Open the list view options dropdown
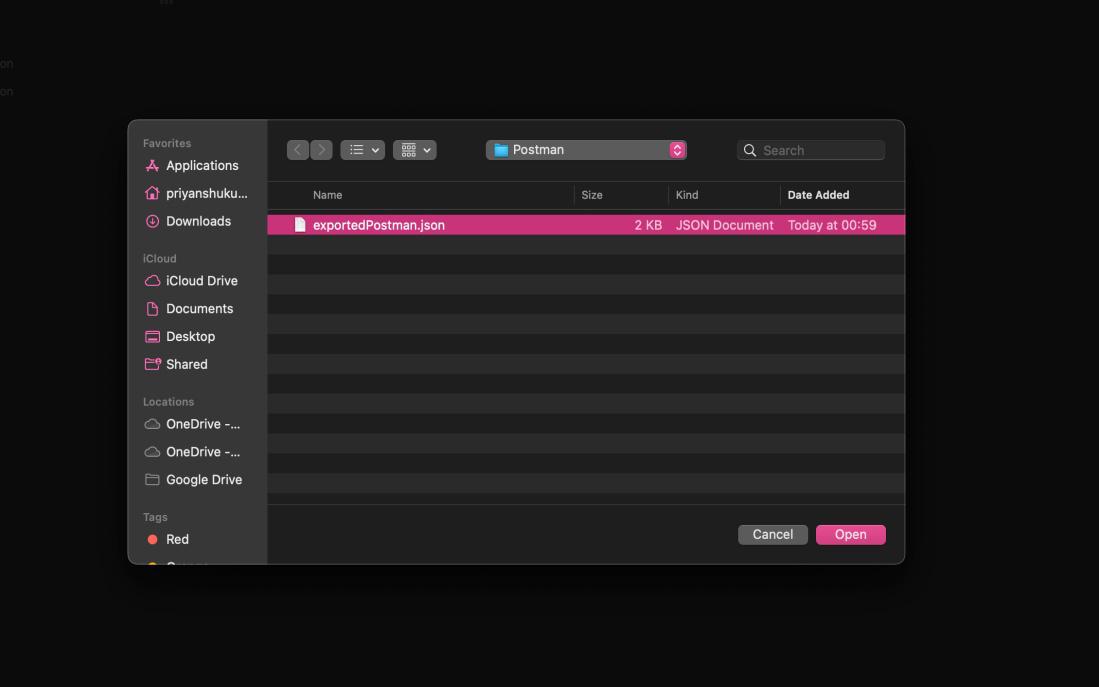1099x687 pixels. 362,150
